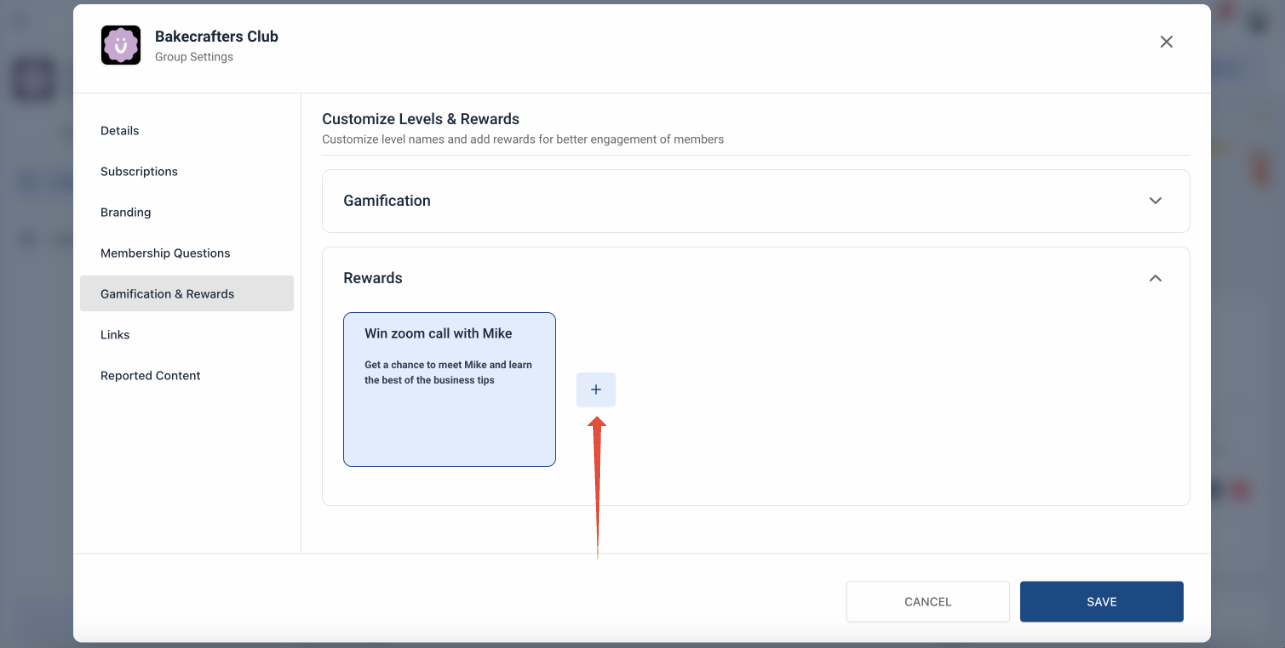Collapse the Rewards section chevron
Screen dimensions: 1285x648
click(x=1155, y=278)
